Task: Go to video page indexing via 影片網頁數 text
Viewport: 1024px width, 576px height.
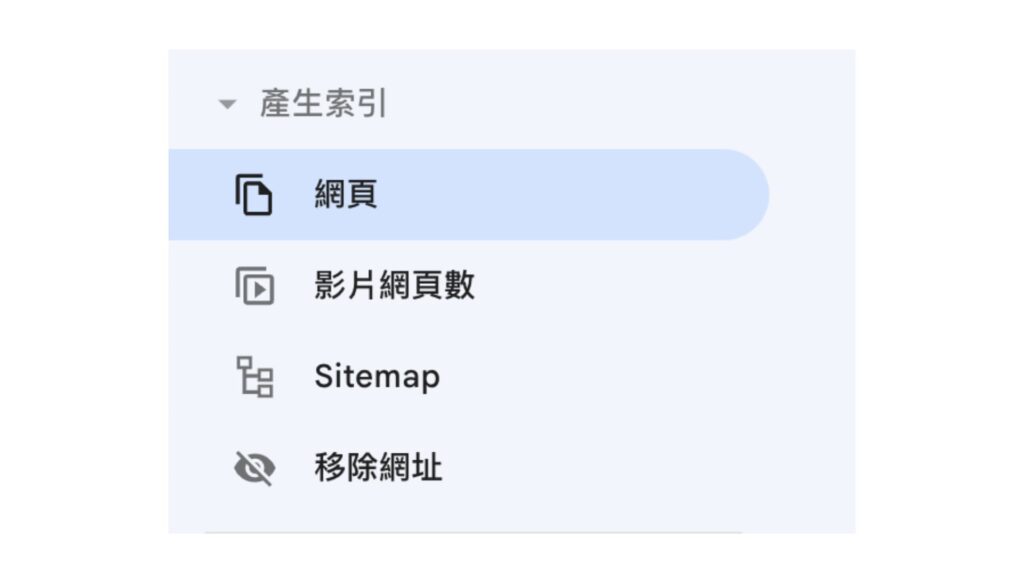Action: click(x=394, y=285)
